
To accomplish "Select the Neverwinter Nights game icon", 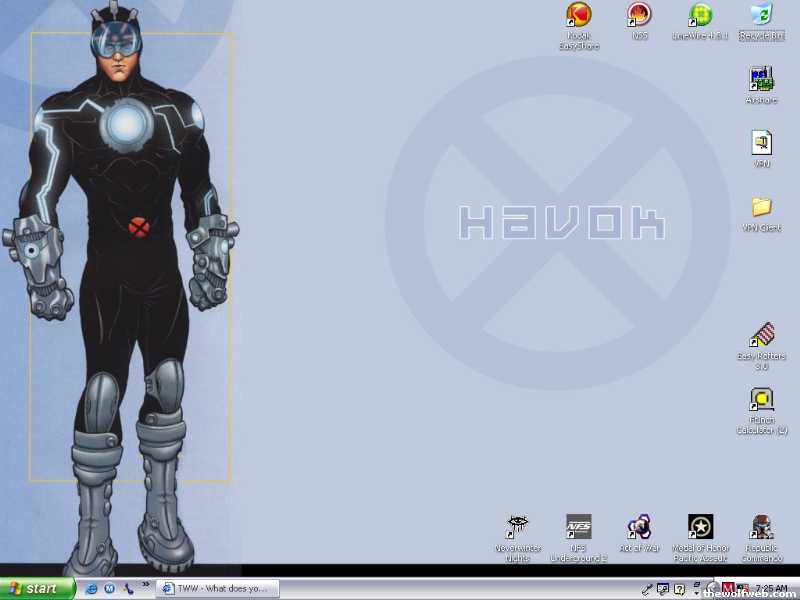I will tap(517, 527).
